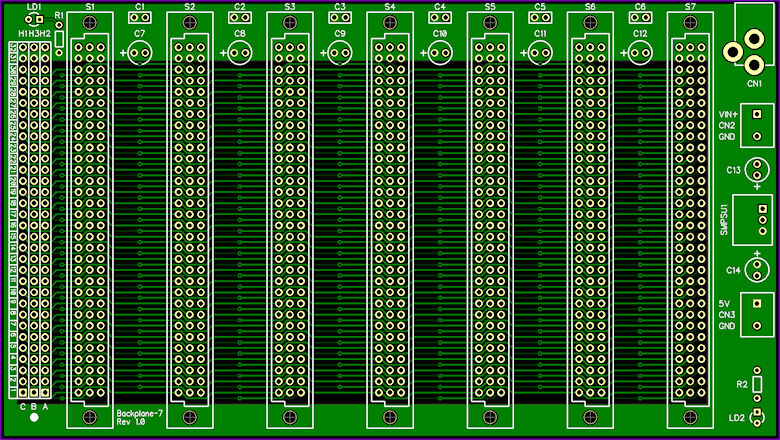
Task: Click the CN3 connector label
Action: pos(727,315)
